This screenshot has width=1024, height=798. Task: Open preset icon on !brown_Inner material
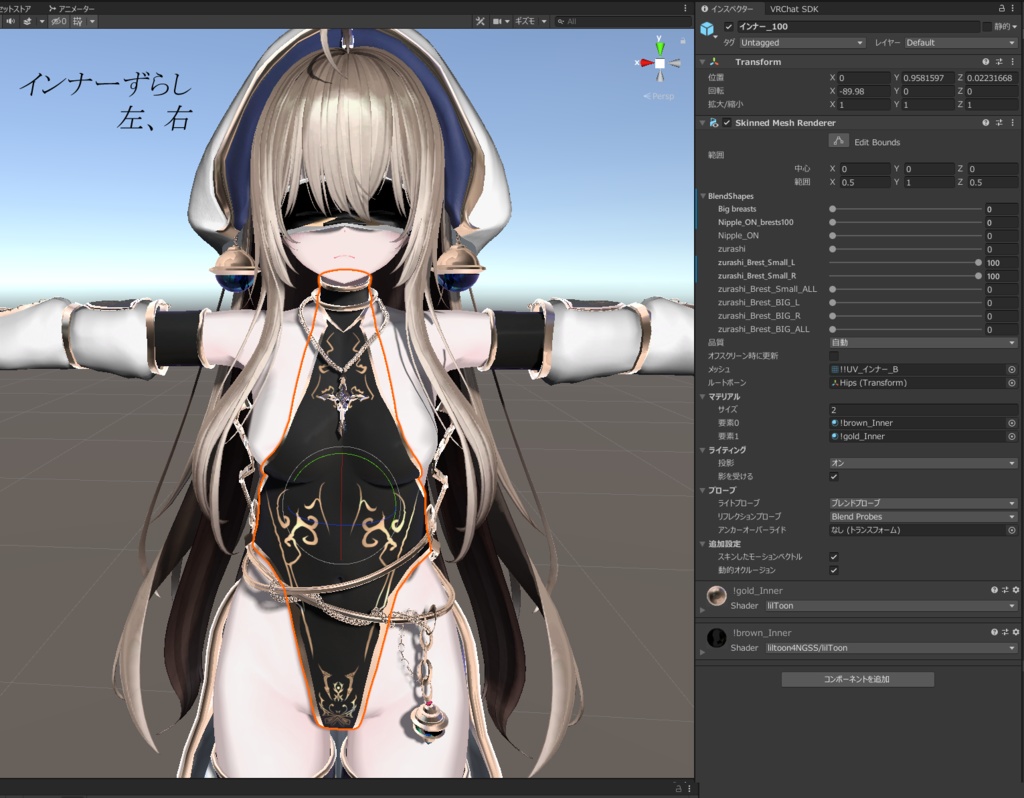coord(1005,632)
